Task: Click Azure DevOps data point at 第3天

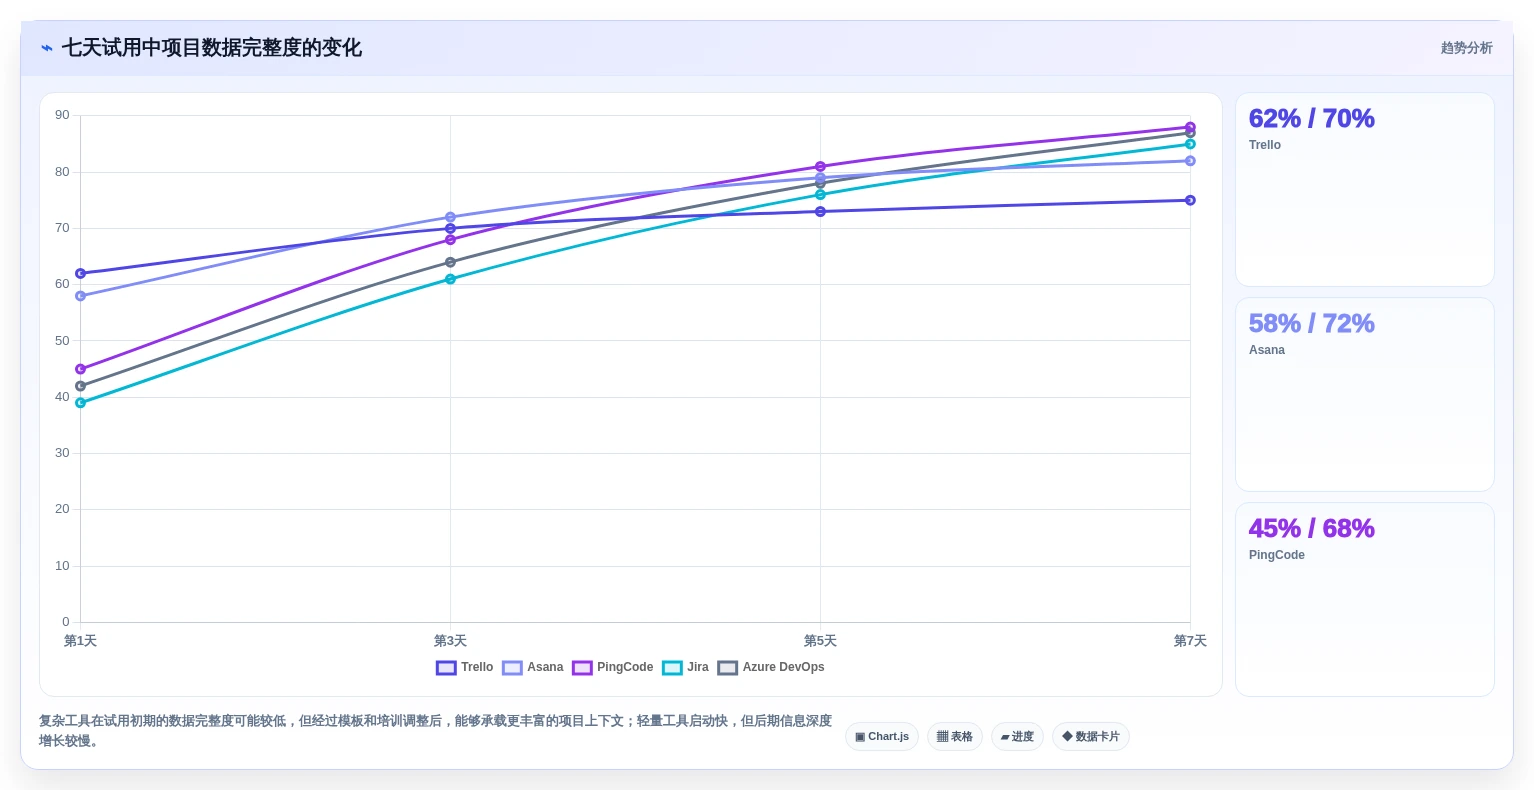Action: [450, 262]
